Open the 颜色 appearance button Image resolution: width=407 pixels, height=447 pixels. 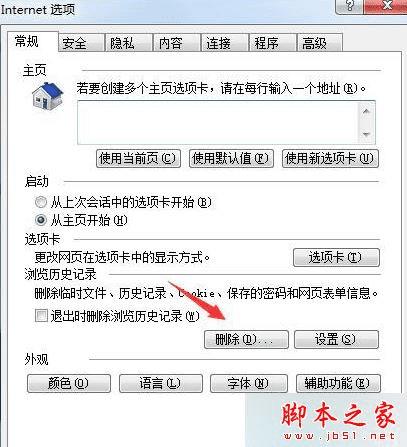pyautogui.click(x=69, y=383)
